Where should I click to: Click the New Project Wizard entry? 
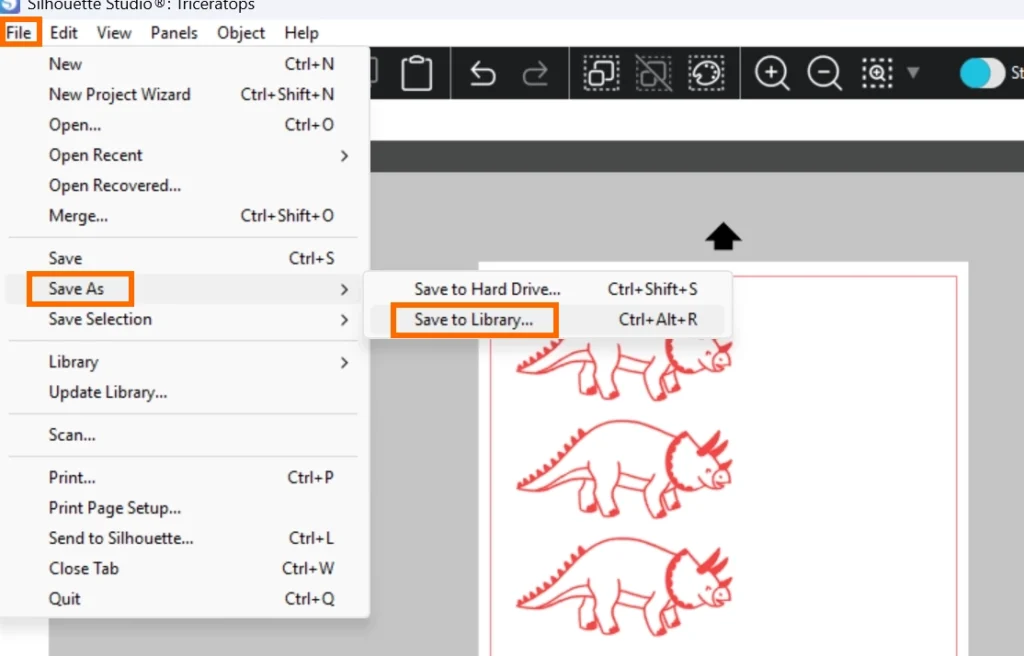click(x=119, y=94)
